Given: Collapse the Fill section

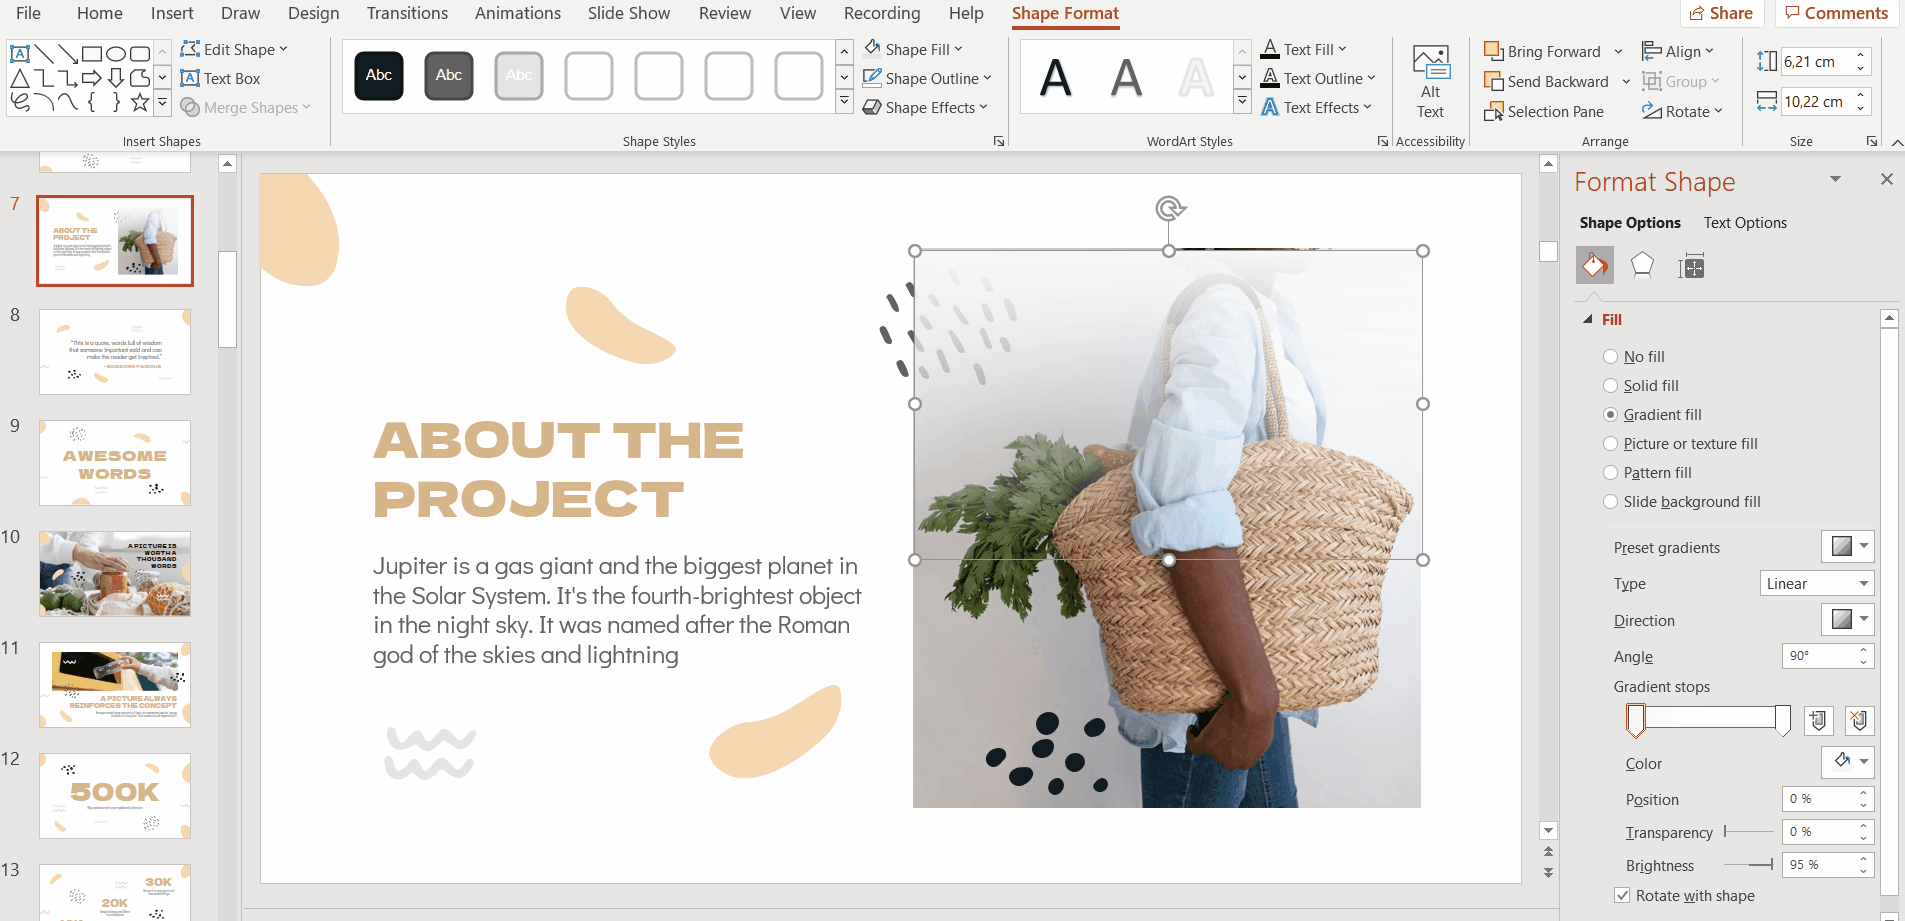Looking at the screenshot, I should (1588, 319).
